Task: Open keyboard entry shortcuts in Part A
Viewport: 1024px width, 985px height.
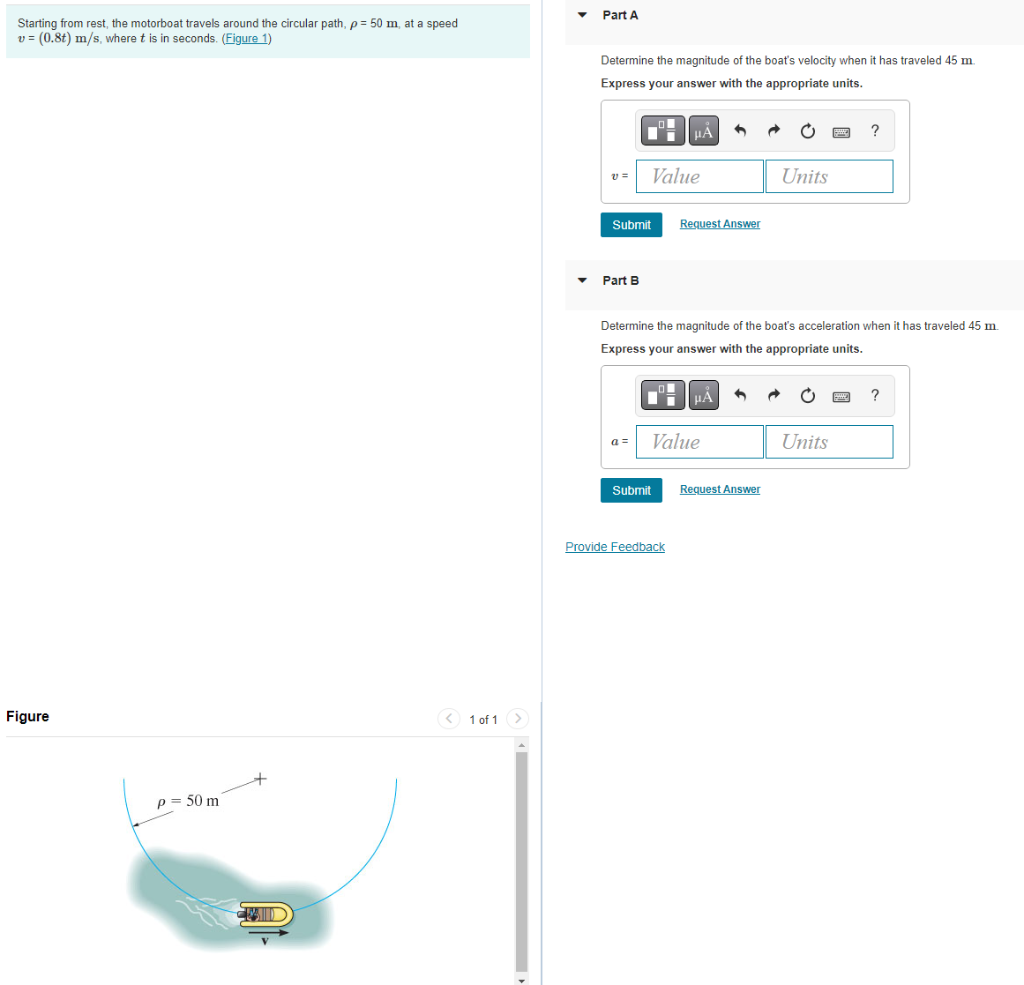Action: coord(841,131)
